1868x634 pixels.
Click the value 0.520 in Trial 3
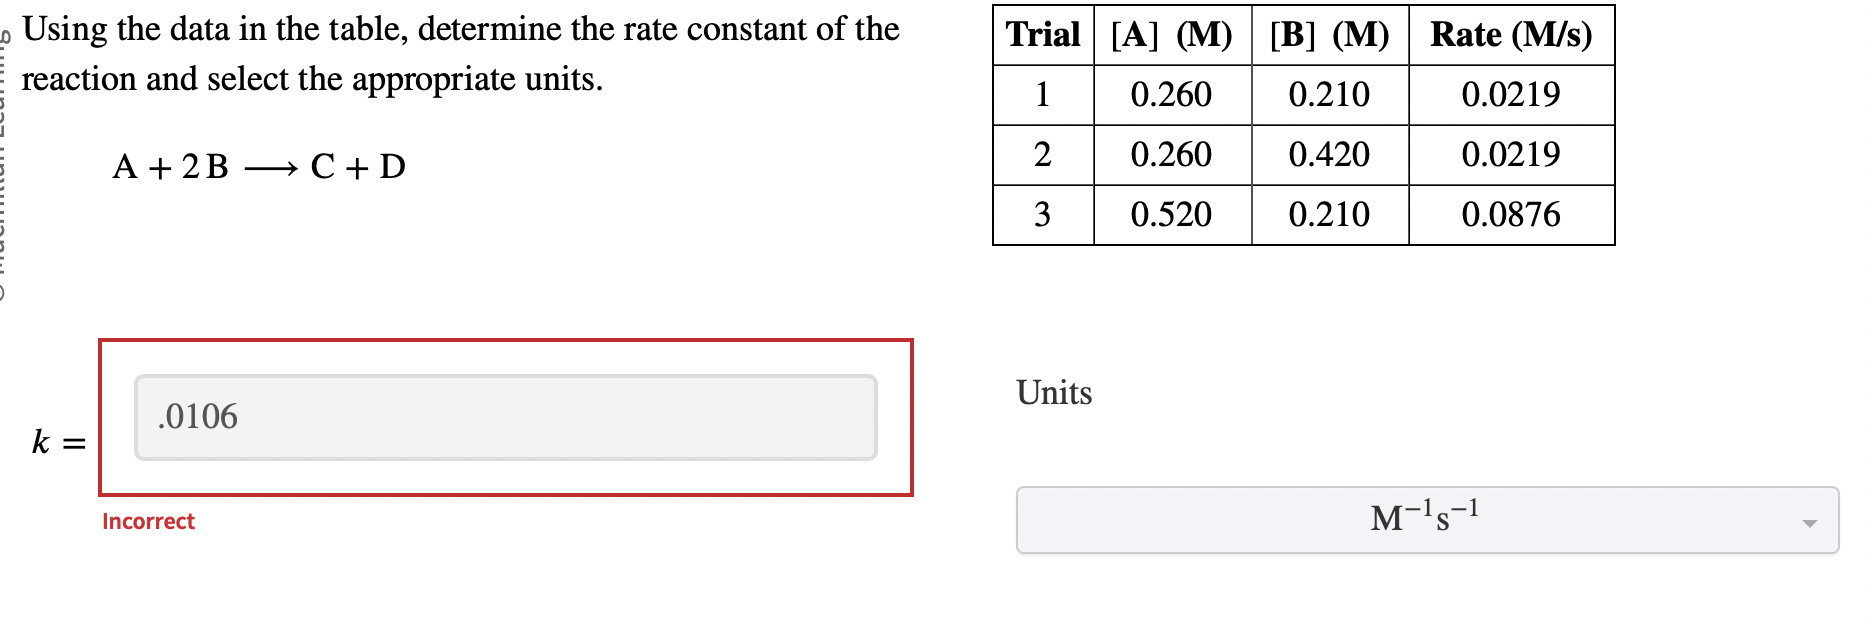coord(1171,213)
